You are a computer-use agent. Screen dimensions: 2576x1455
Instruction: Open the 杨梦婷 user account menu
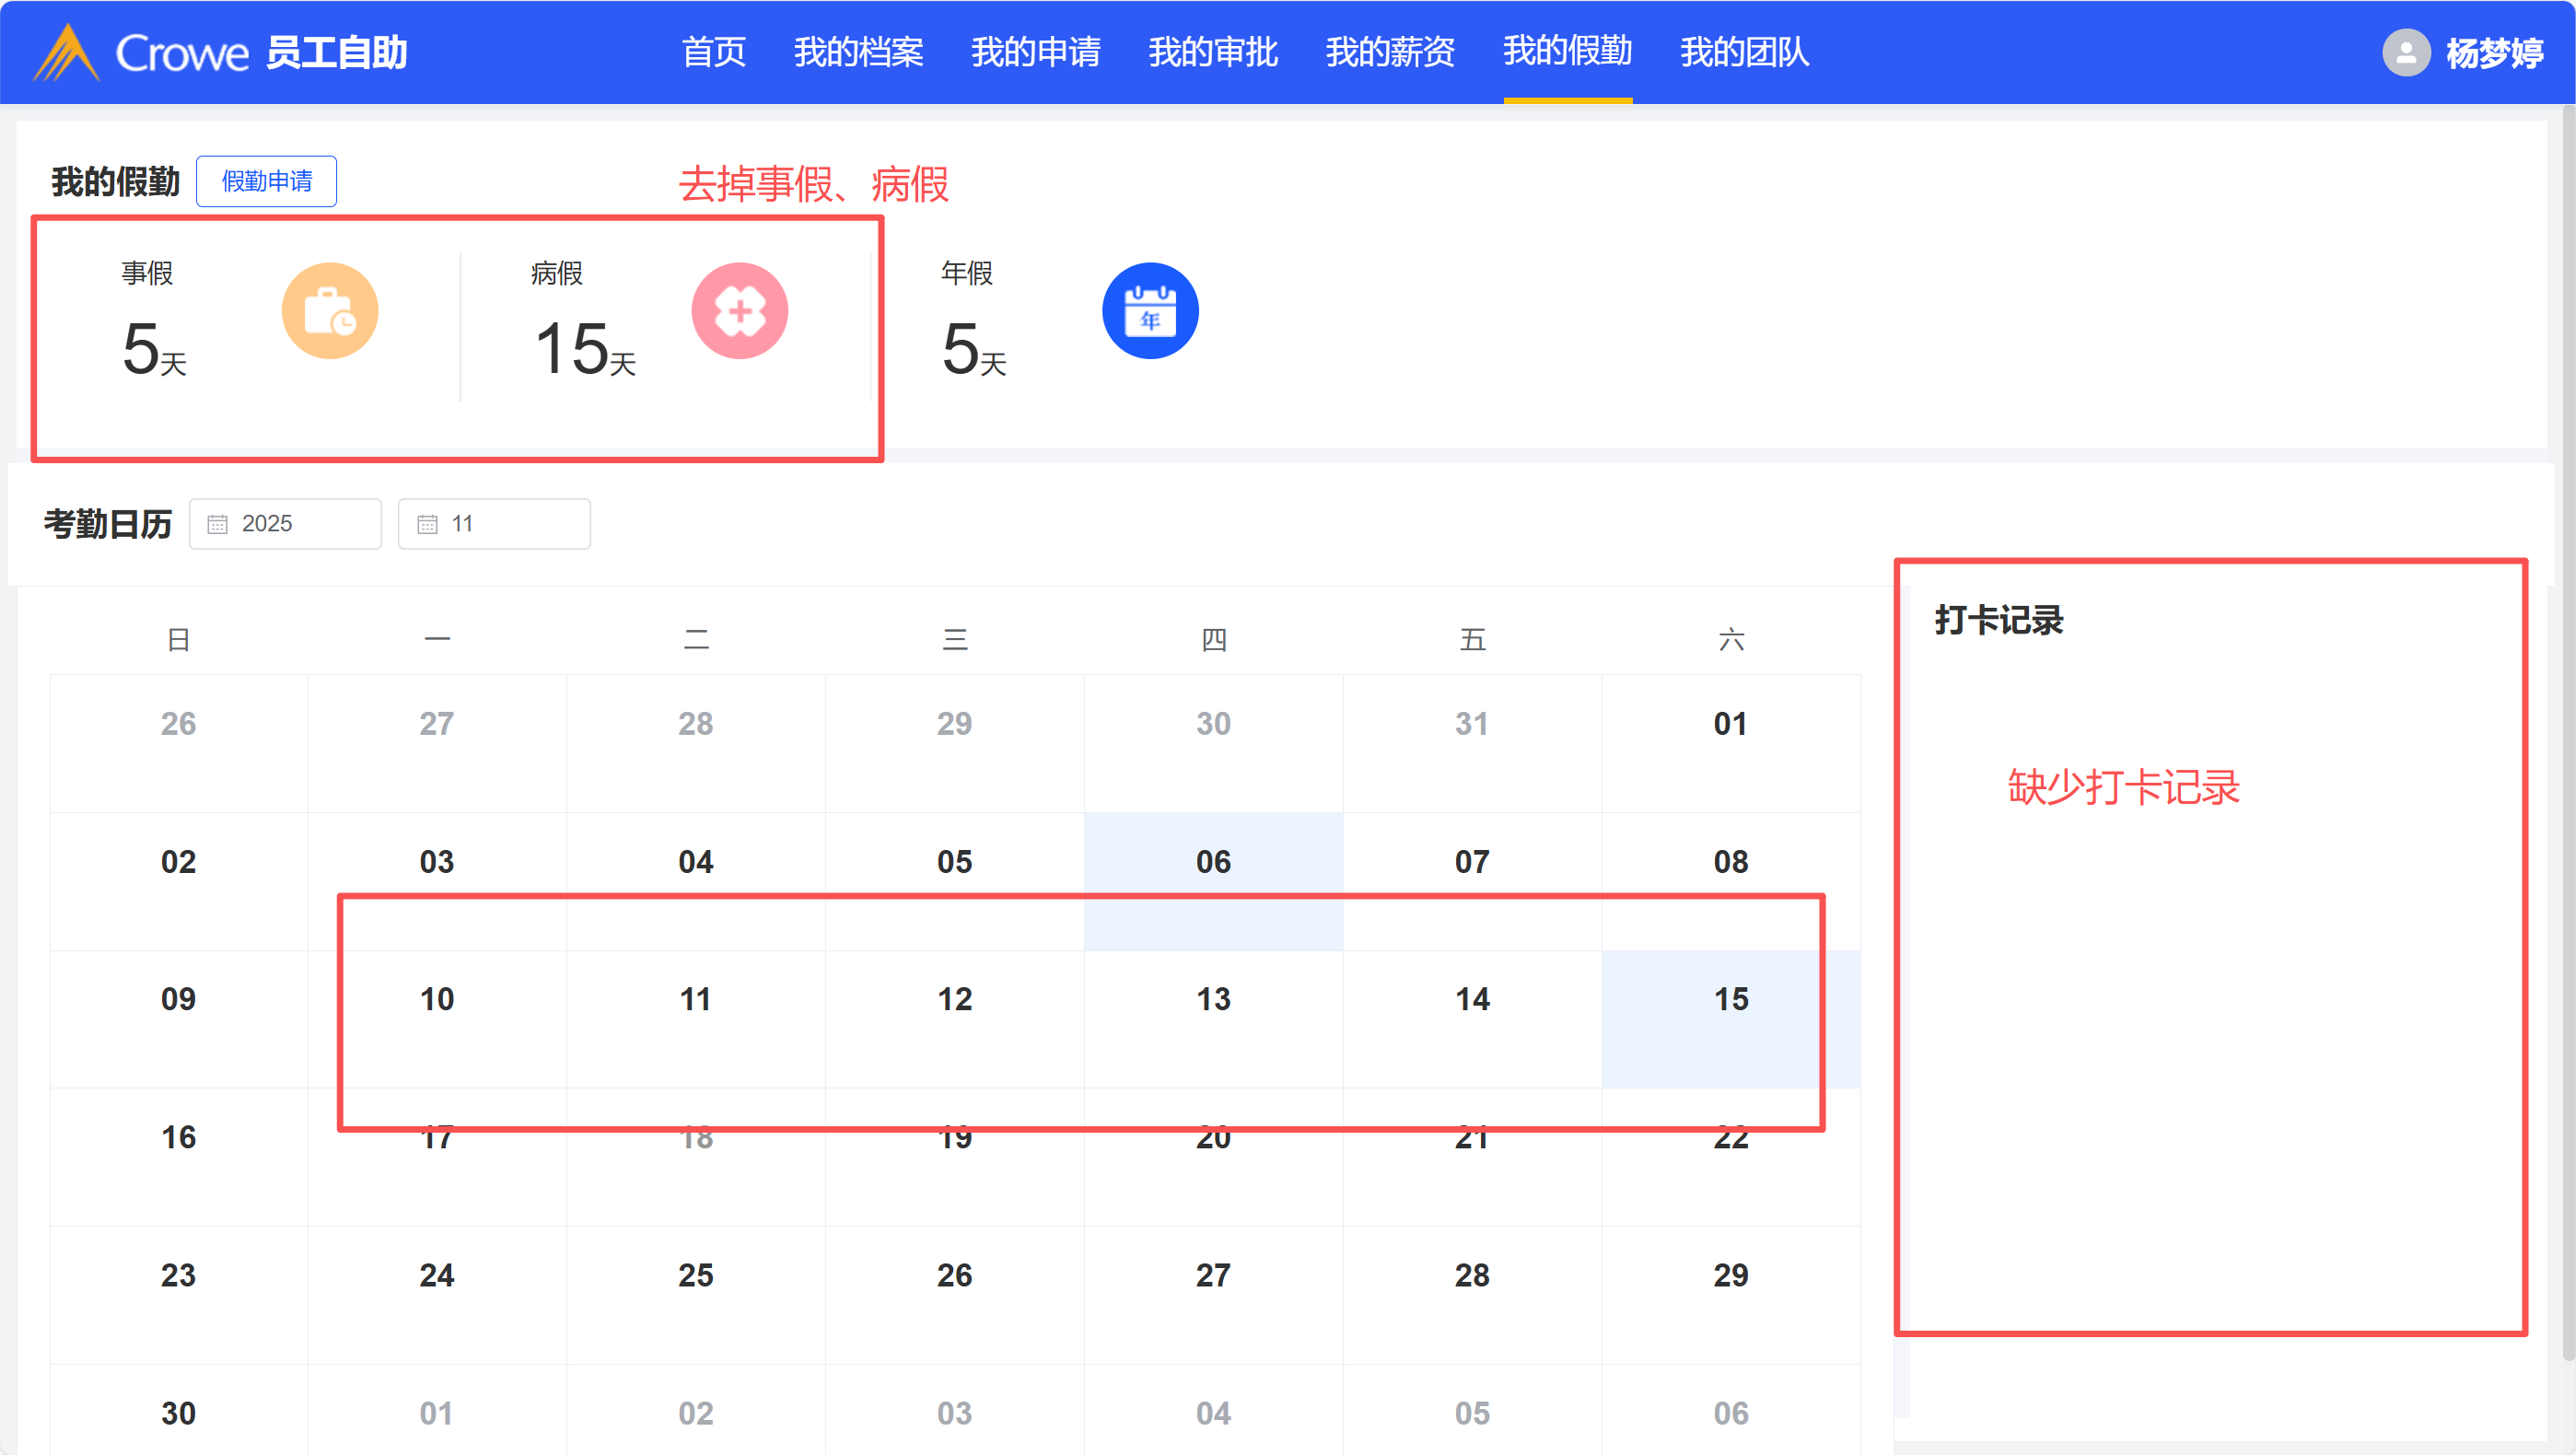[x=2494, y=52]
